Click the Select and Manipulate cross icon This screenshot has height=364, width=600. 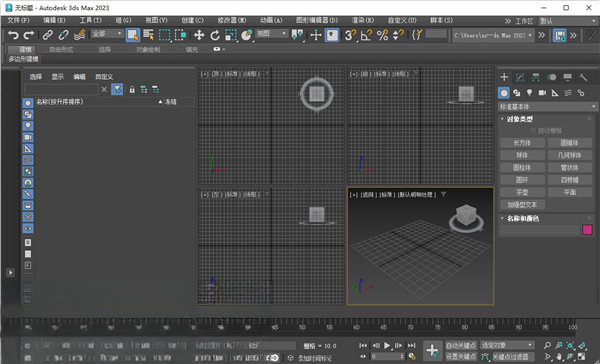316,35
